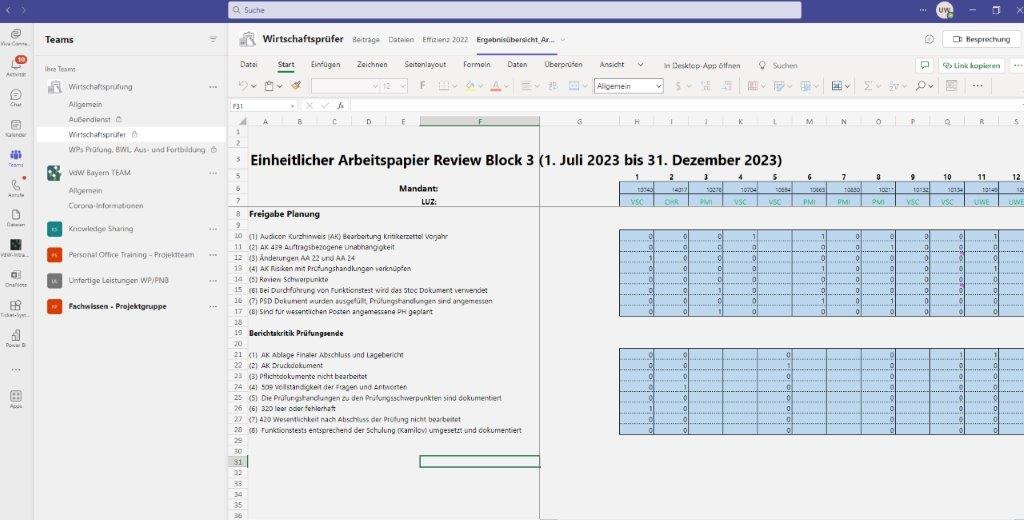Open Viva Connections in the Teams sidebar
Screen dimensions: 1024x520
coord(16,37)
